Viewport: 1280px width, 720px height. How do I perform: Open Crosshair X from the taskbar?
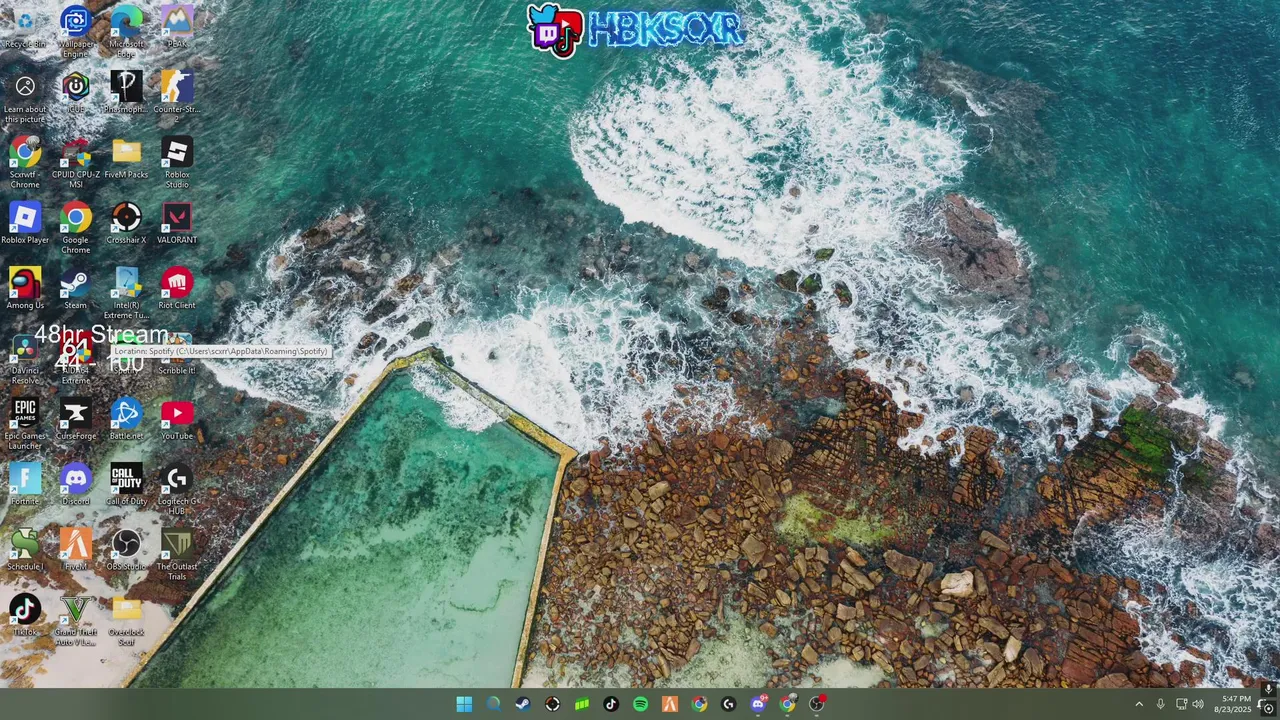(x=552, y=704)
